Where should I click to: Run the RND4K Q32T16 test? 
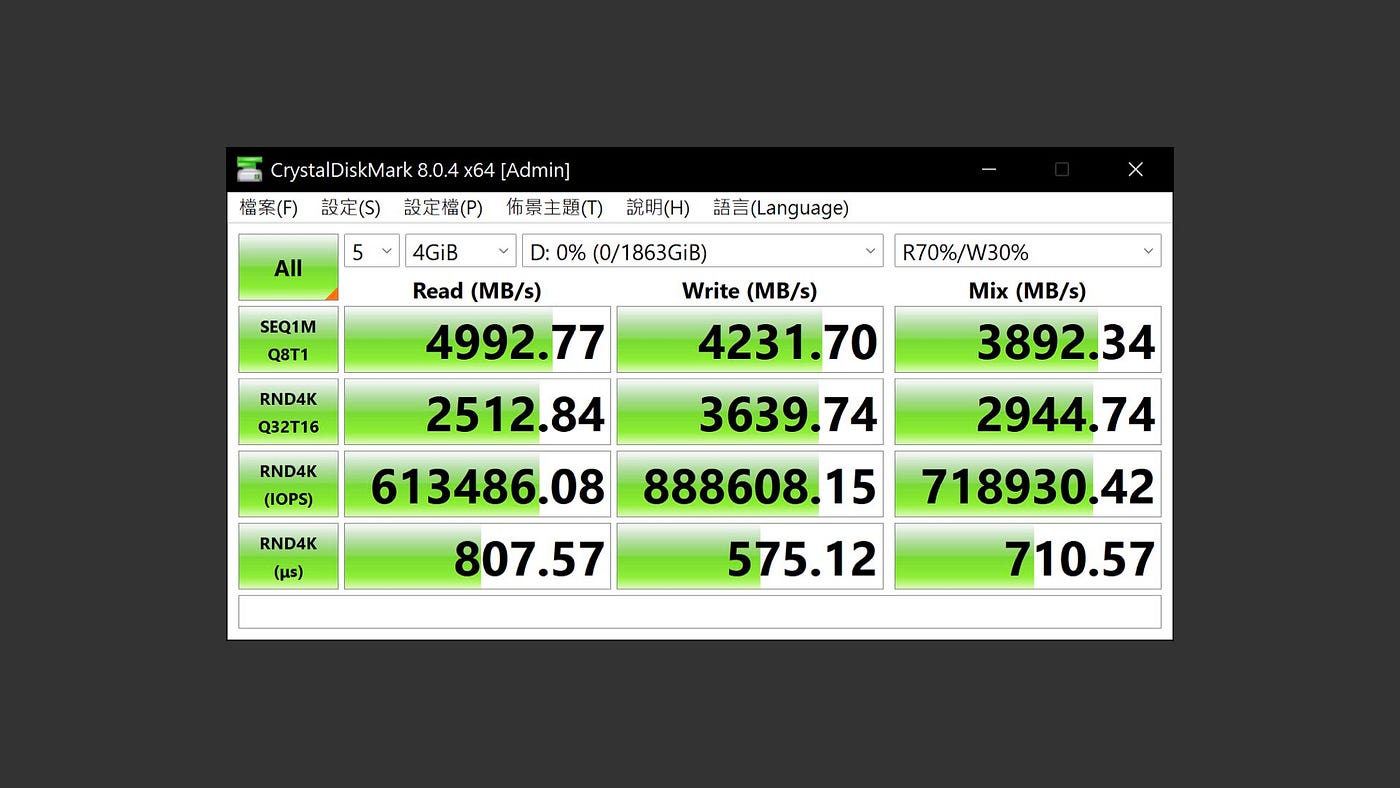[288, 412]
